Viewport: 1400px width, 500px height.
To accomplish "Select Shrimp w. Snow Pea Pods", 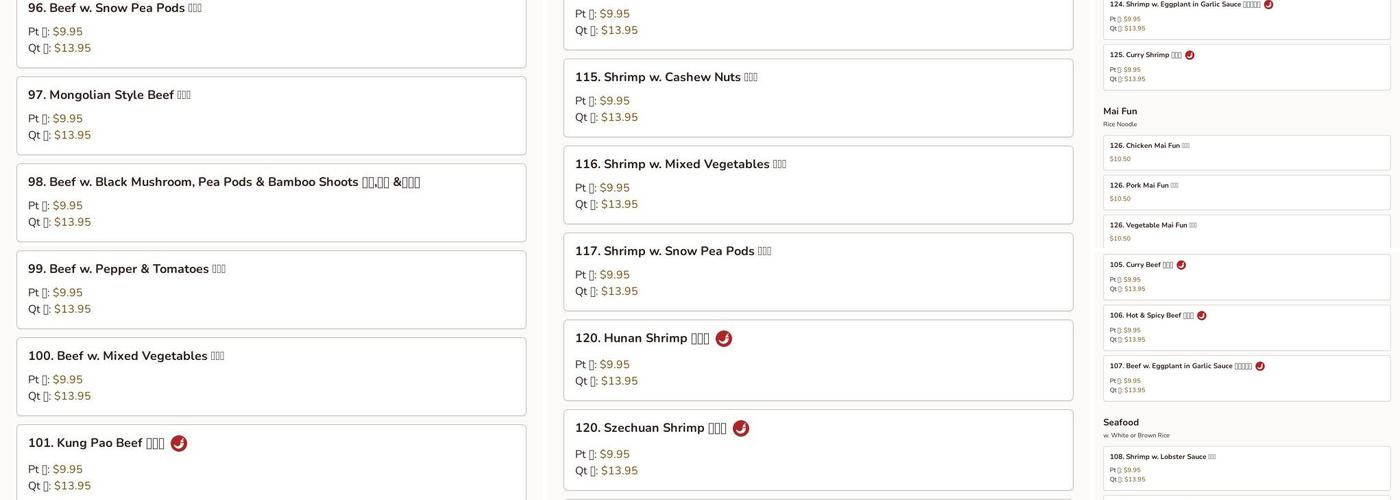I will (818, 271).
